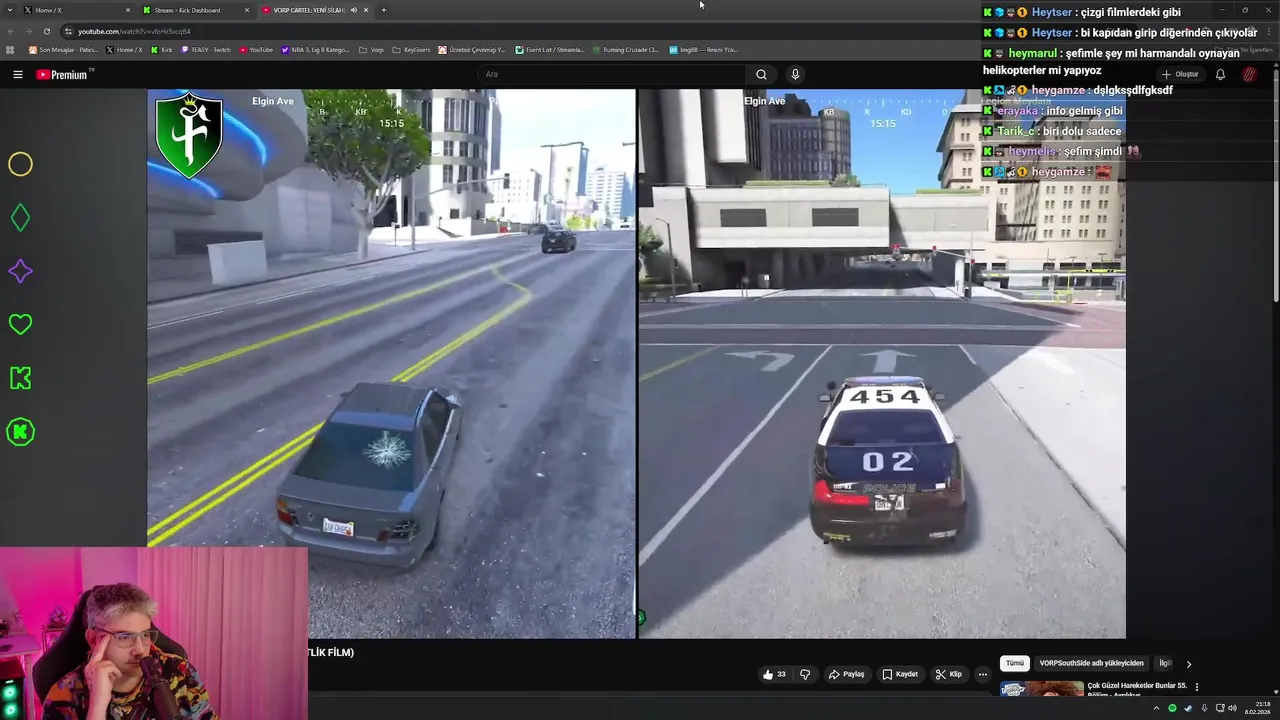
Task: Click the YouTube search magnifier button
Action: [761, 74]
